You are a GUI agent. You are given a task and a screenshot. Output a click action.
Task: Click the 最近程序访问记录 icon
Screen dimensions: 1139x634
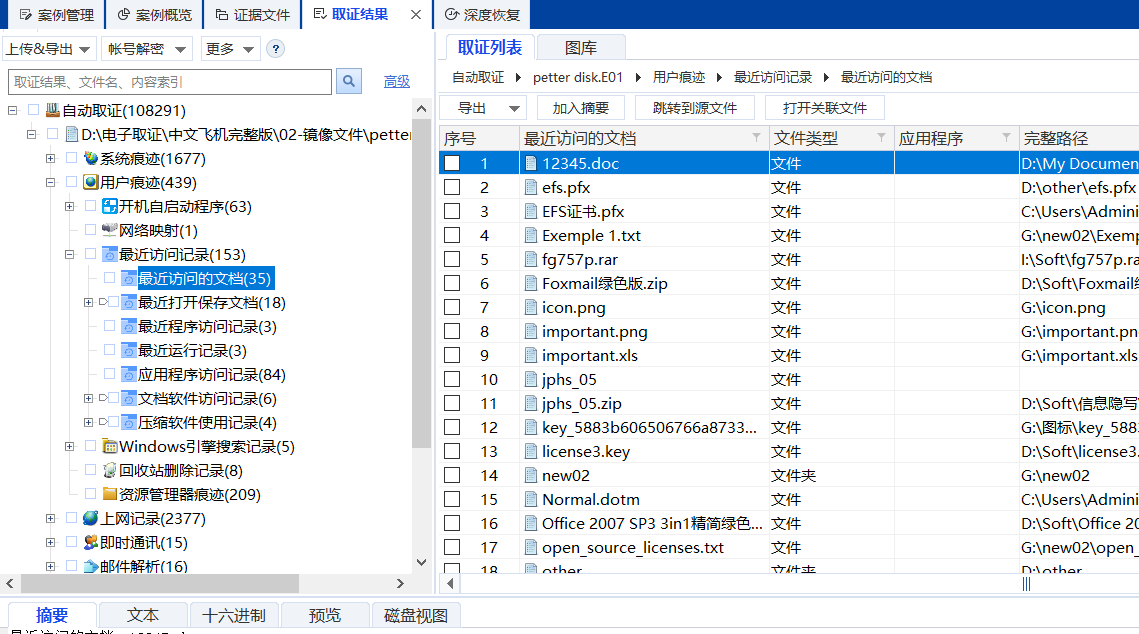[x=129, y=327]
